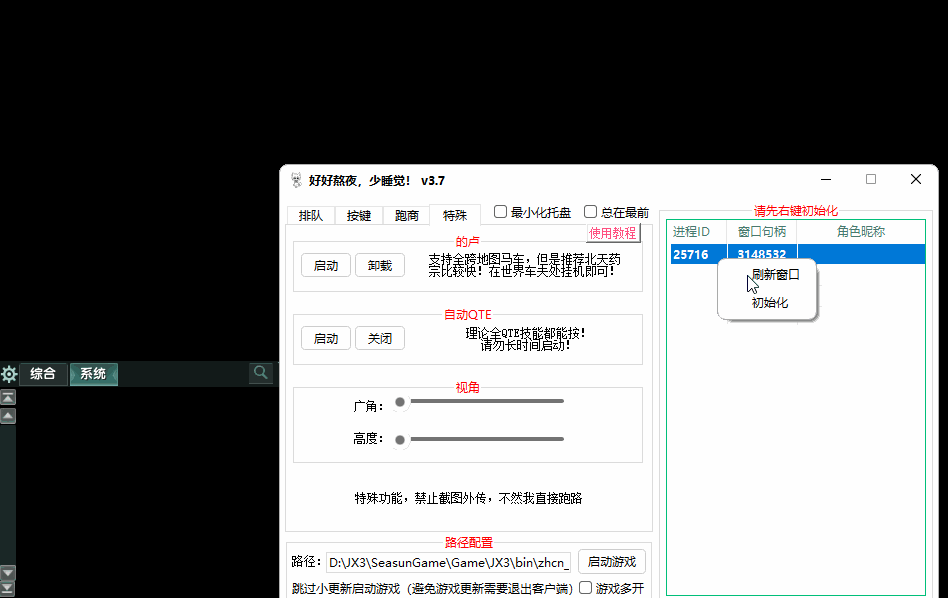Enable the 总在最前 checkbox
Screen dimensions: 948x598
(590, 212)
